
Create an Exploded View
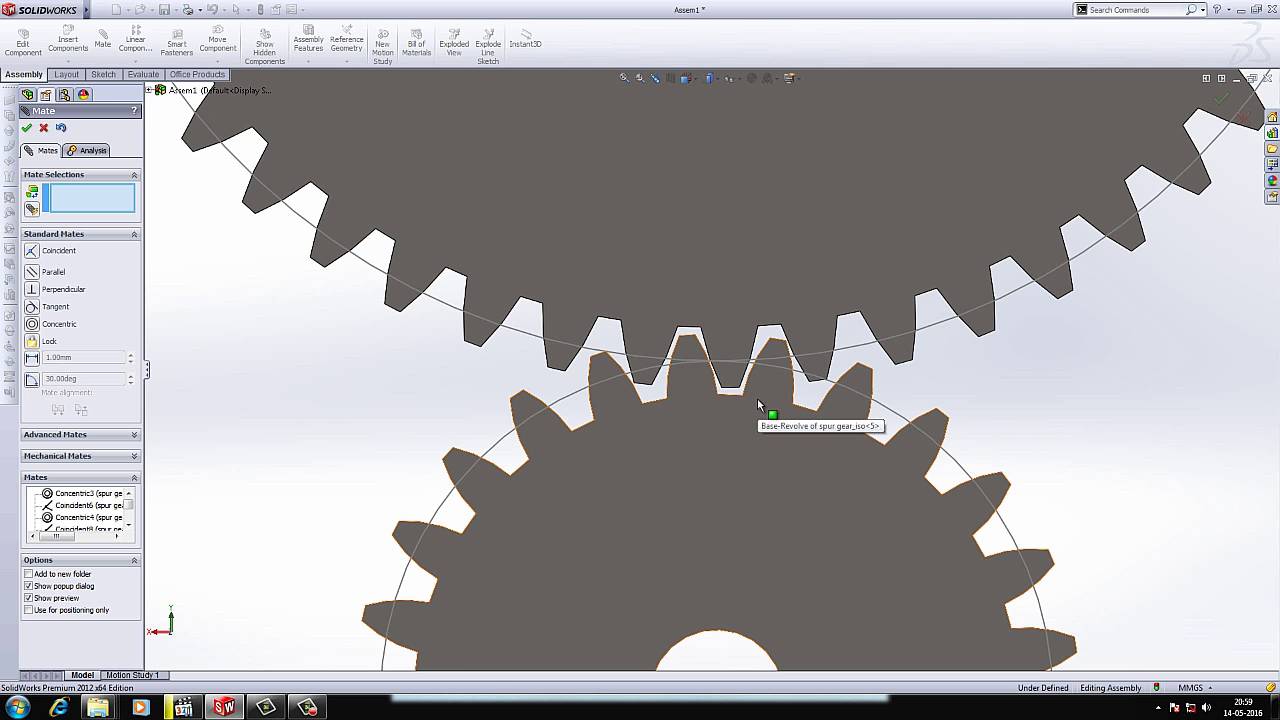454,40
